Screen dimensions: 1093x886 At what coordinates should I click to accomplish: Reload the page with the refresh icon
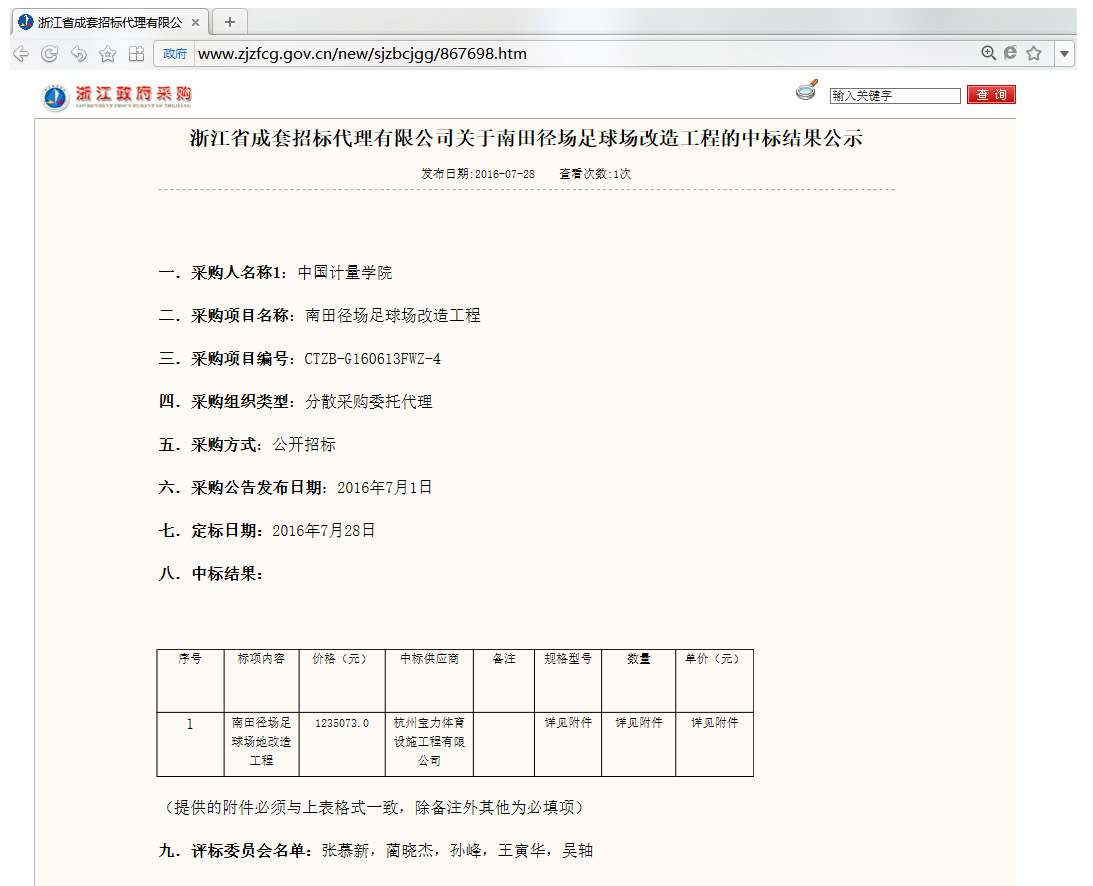coord(49,54)
